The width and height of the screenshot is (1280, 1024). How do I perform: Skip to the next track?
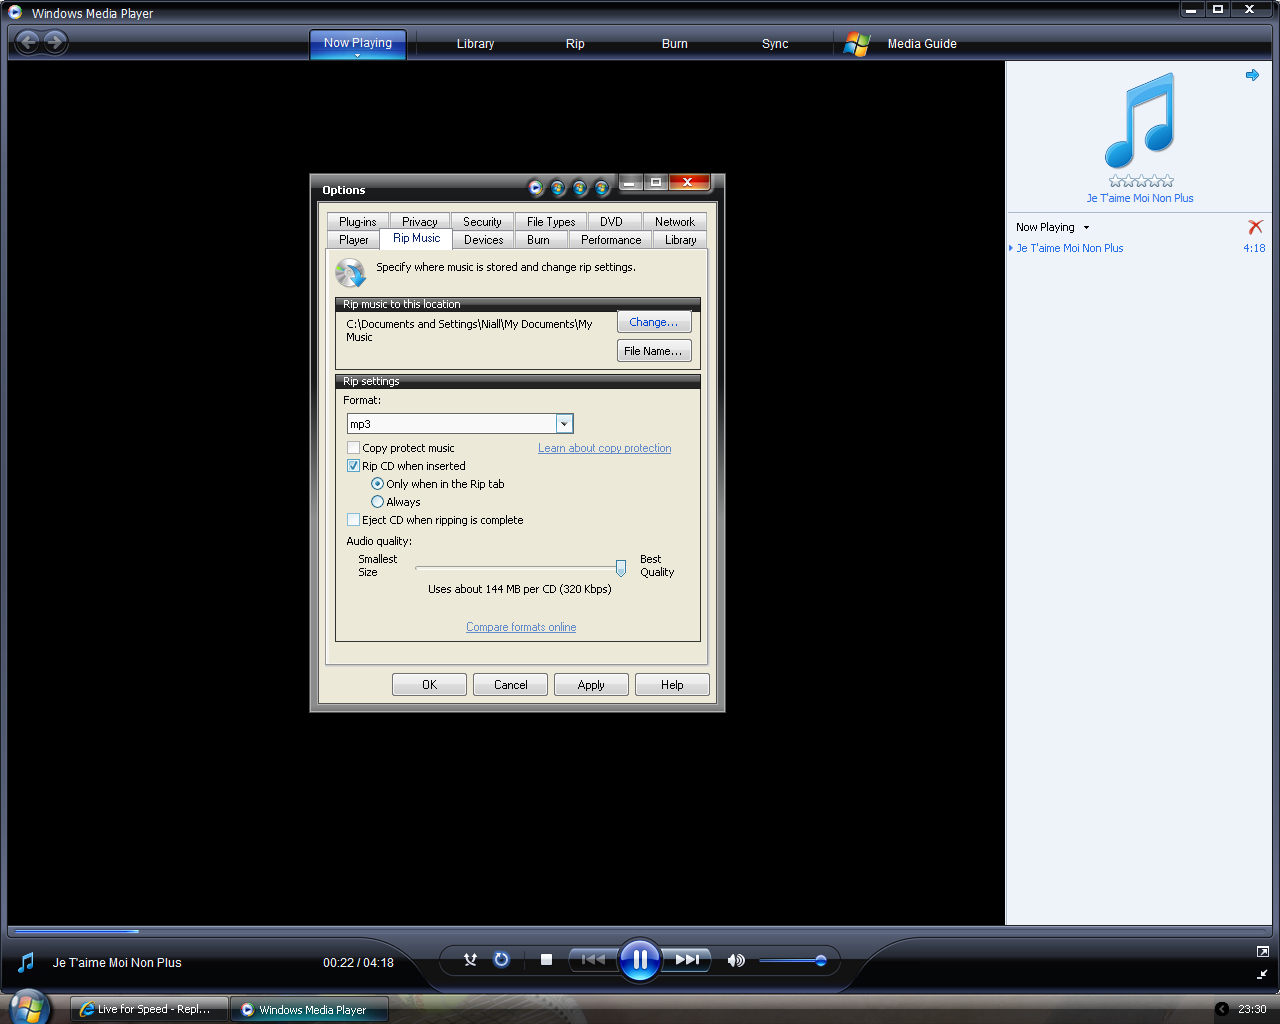click(x=687, y=960)
